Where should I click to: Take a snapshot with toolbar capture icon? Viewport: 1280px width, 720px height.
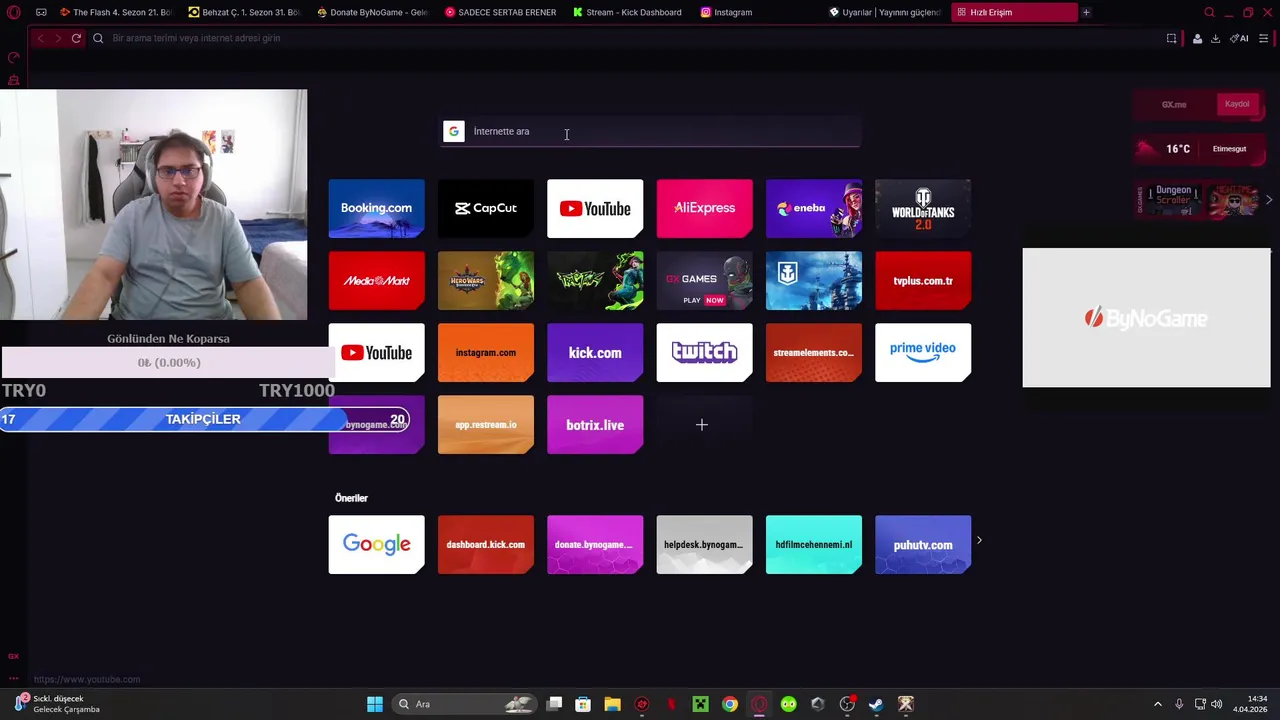tap(1171, 38)
